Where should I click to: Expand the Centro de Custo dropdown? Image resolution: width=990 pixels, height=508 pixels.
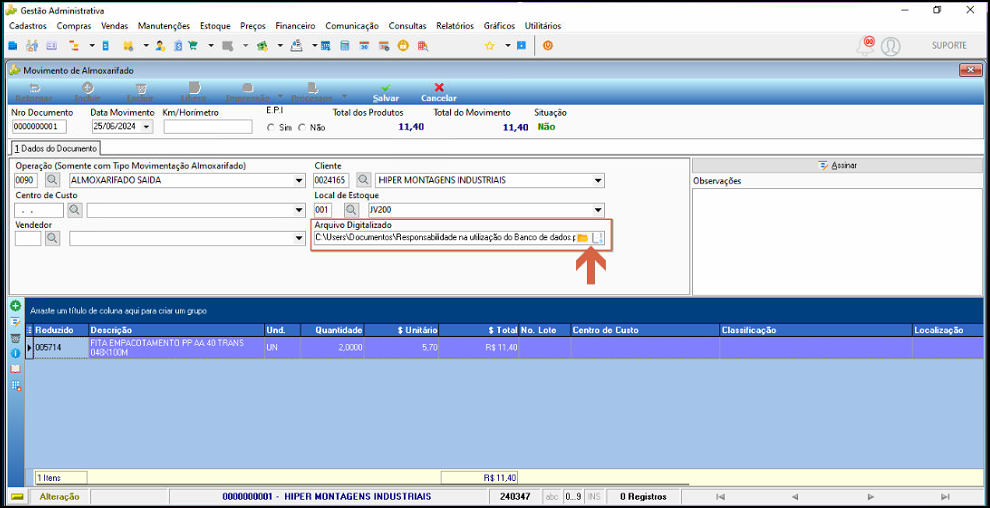pos(299,210)
